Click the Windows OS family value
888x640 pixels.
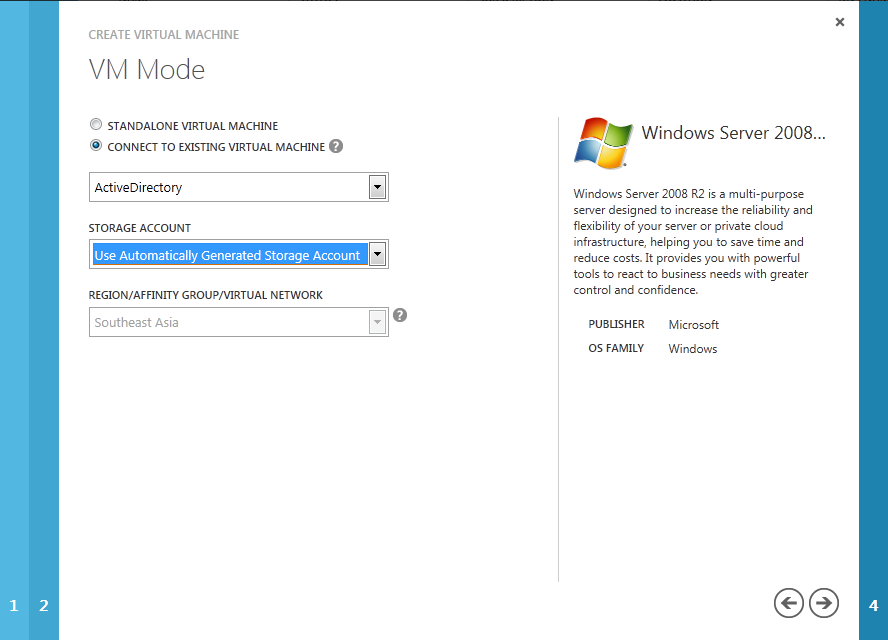click(x=693, y=349)
